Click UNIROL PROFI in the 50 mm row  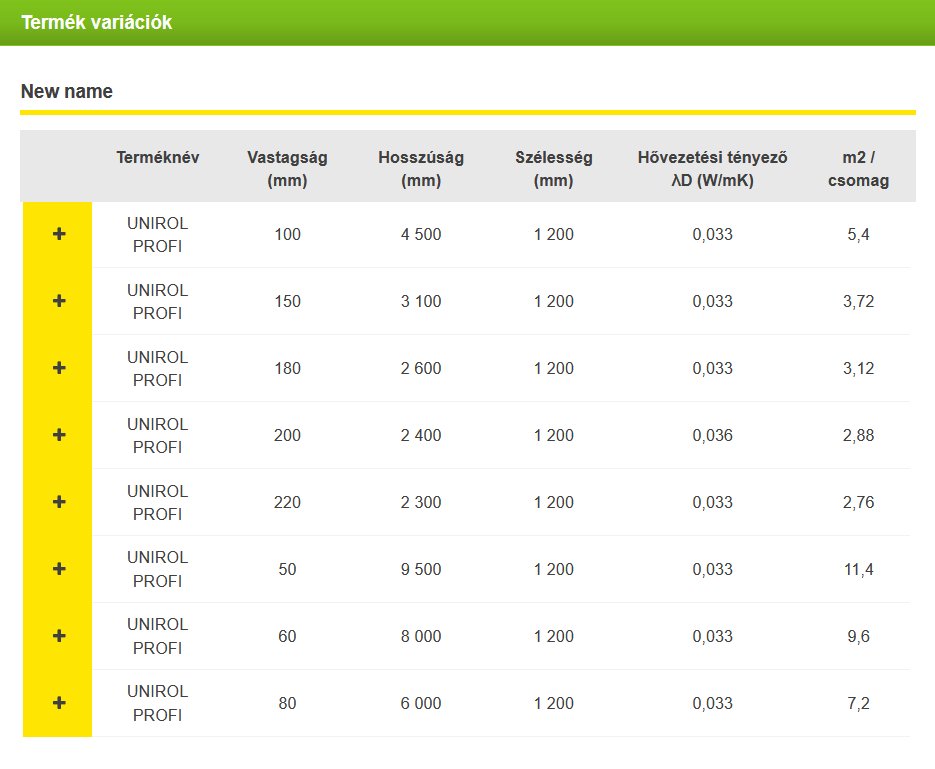[157, 569]
